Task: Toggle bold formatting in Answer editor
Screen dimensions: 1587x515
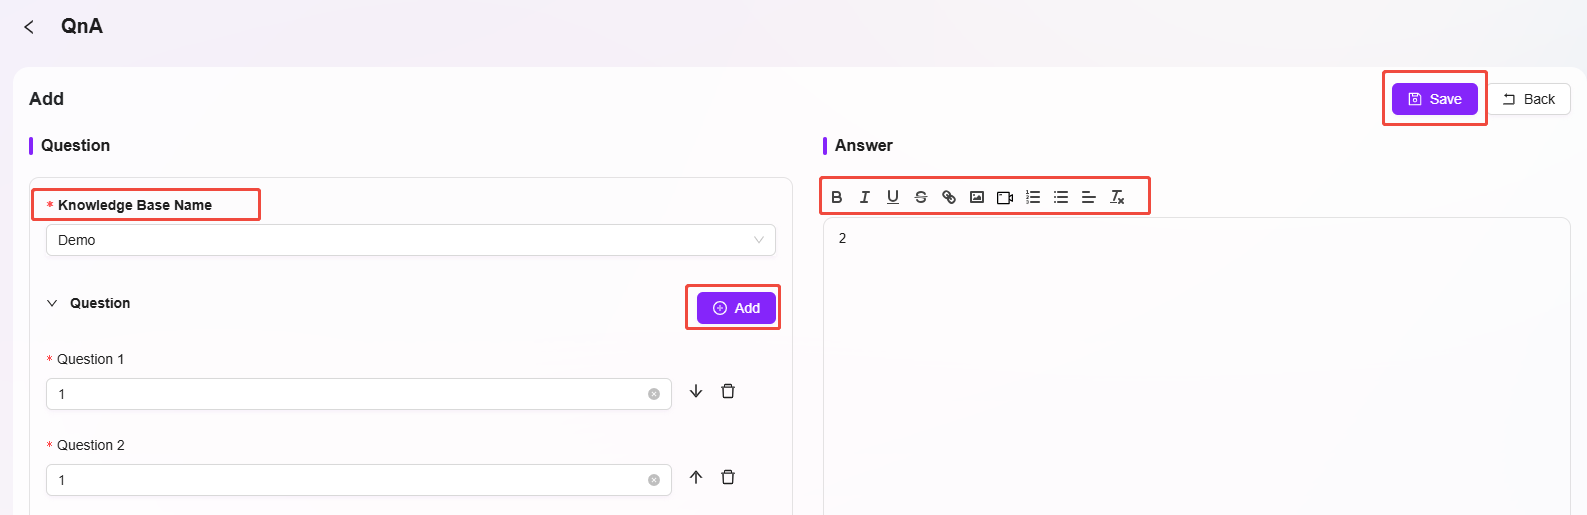Action: click(837, 197)
